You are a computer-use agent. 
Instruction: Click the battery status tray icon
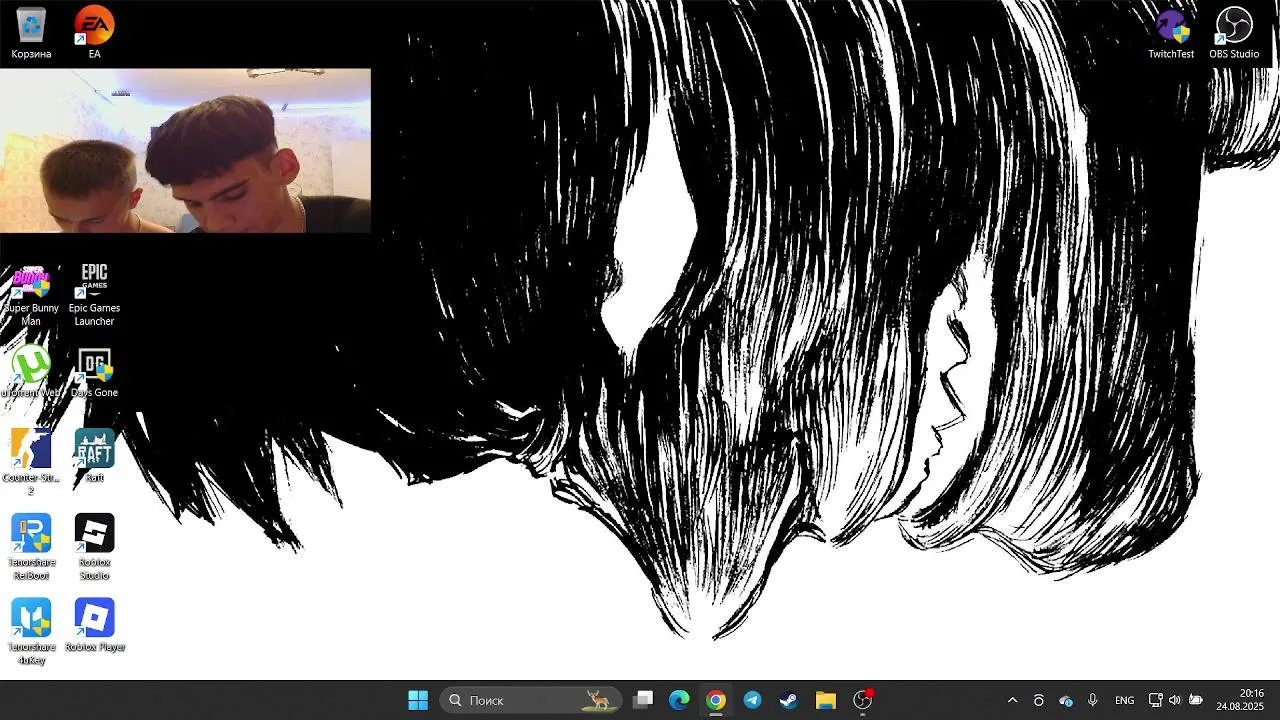pos(1195,700)
